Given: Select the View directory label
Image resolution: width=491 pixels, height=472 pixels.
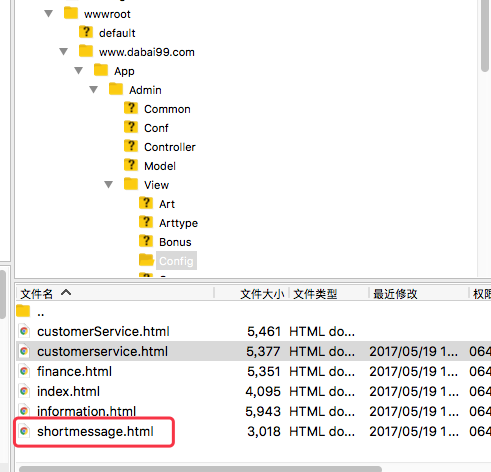Looking at the screenshot, I should pos(156,185).
